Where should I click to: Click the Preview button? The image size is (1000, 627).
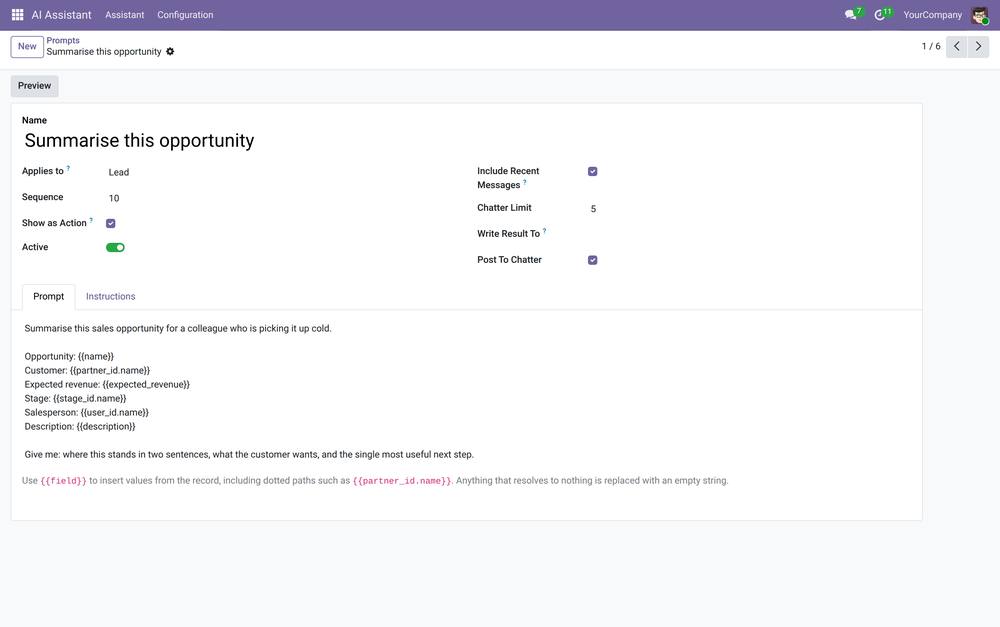[34, 86]
